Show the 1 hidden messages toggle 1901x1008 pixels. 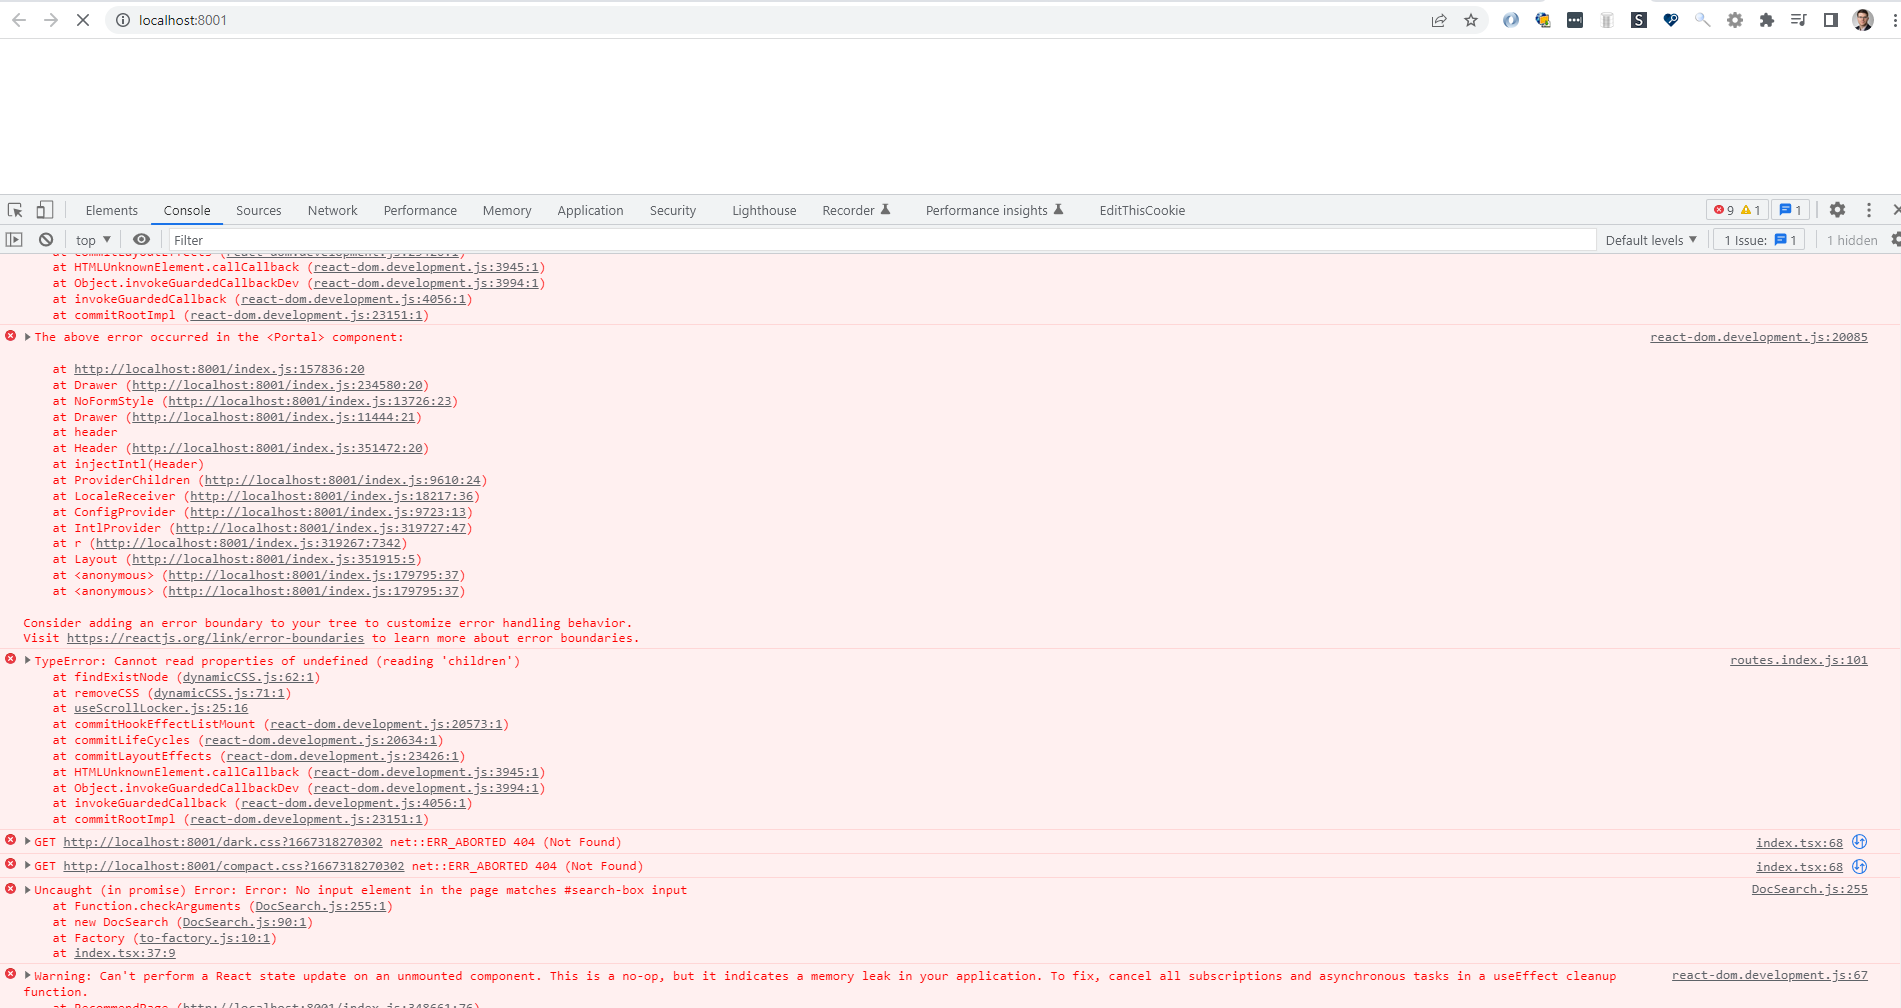pyautogui.click(x=1852, y=239)
